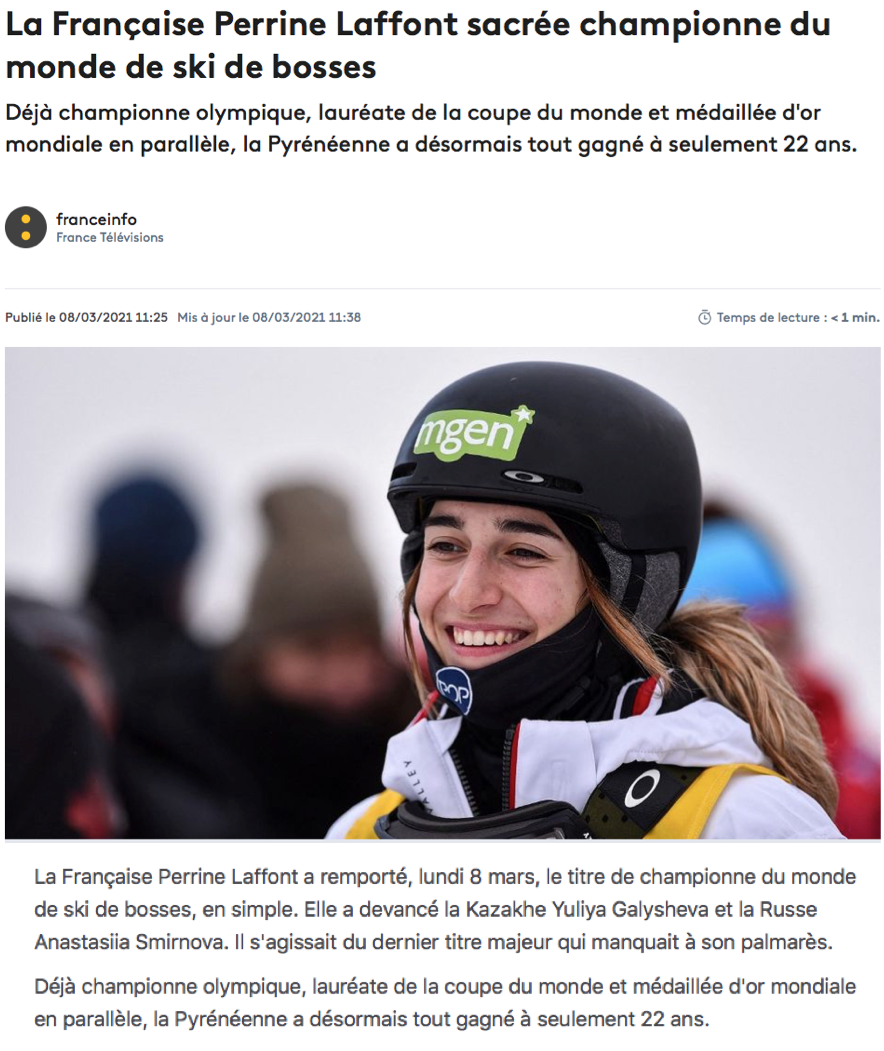
Task: Click the Publié le 08/03/2021 11:25 date
Action: point(86,318)
